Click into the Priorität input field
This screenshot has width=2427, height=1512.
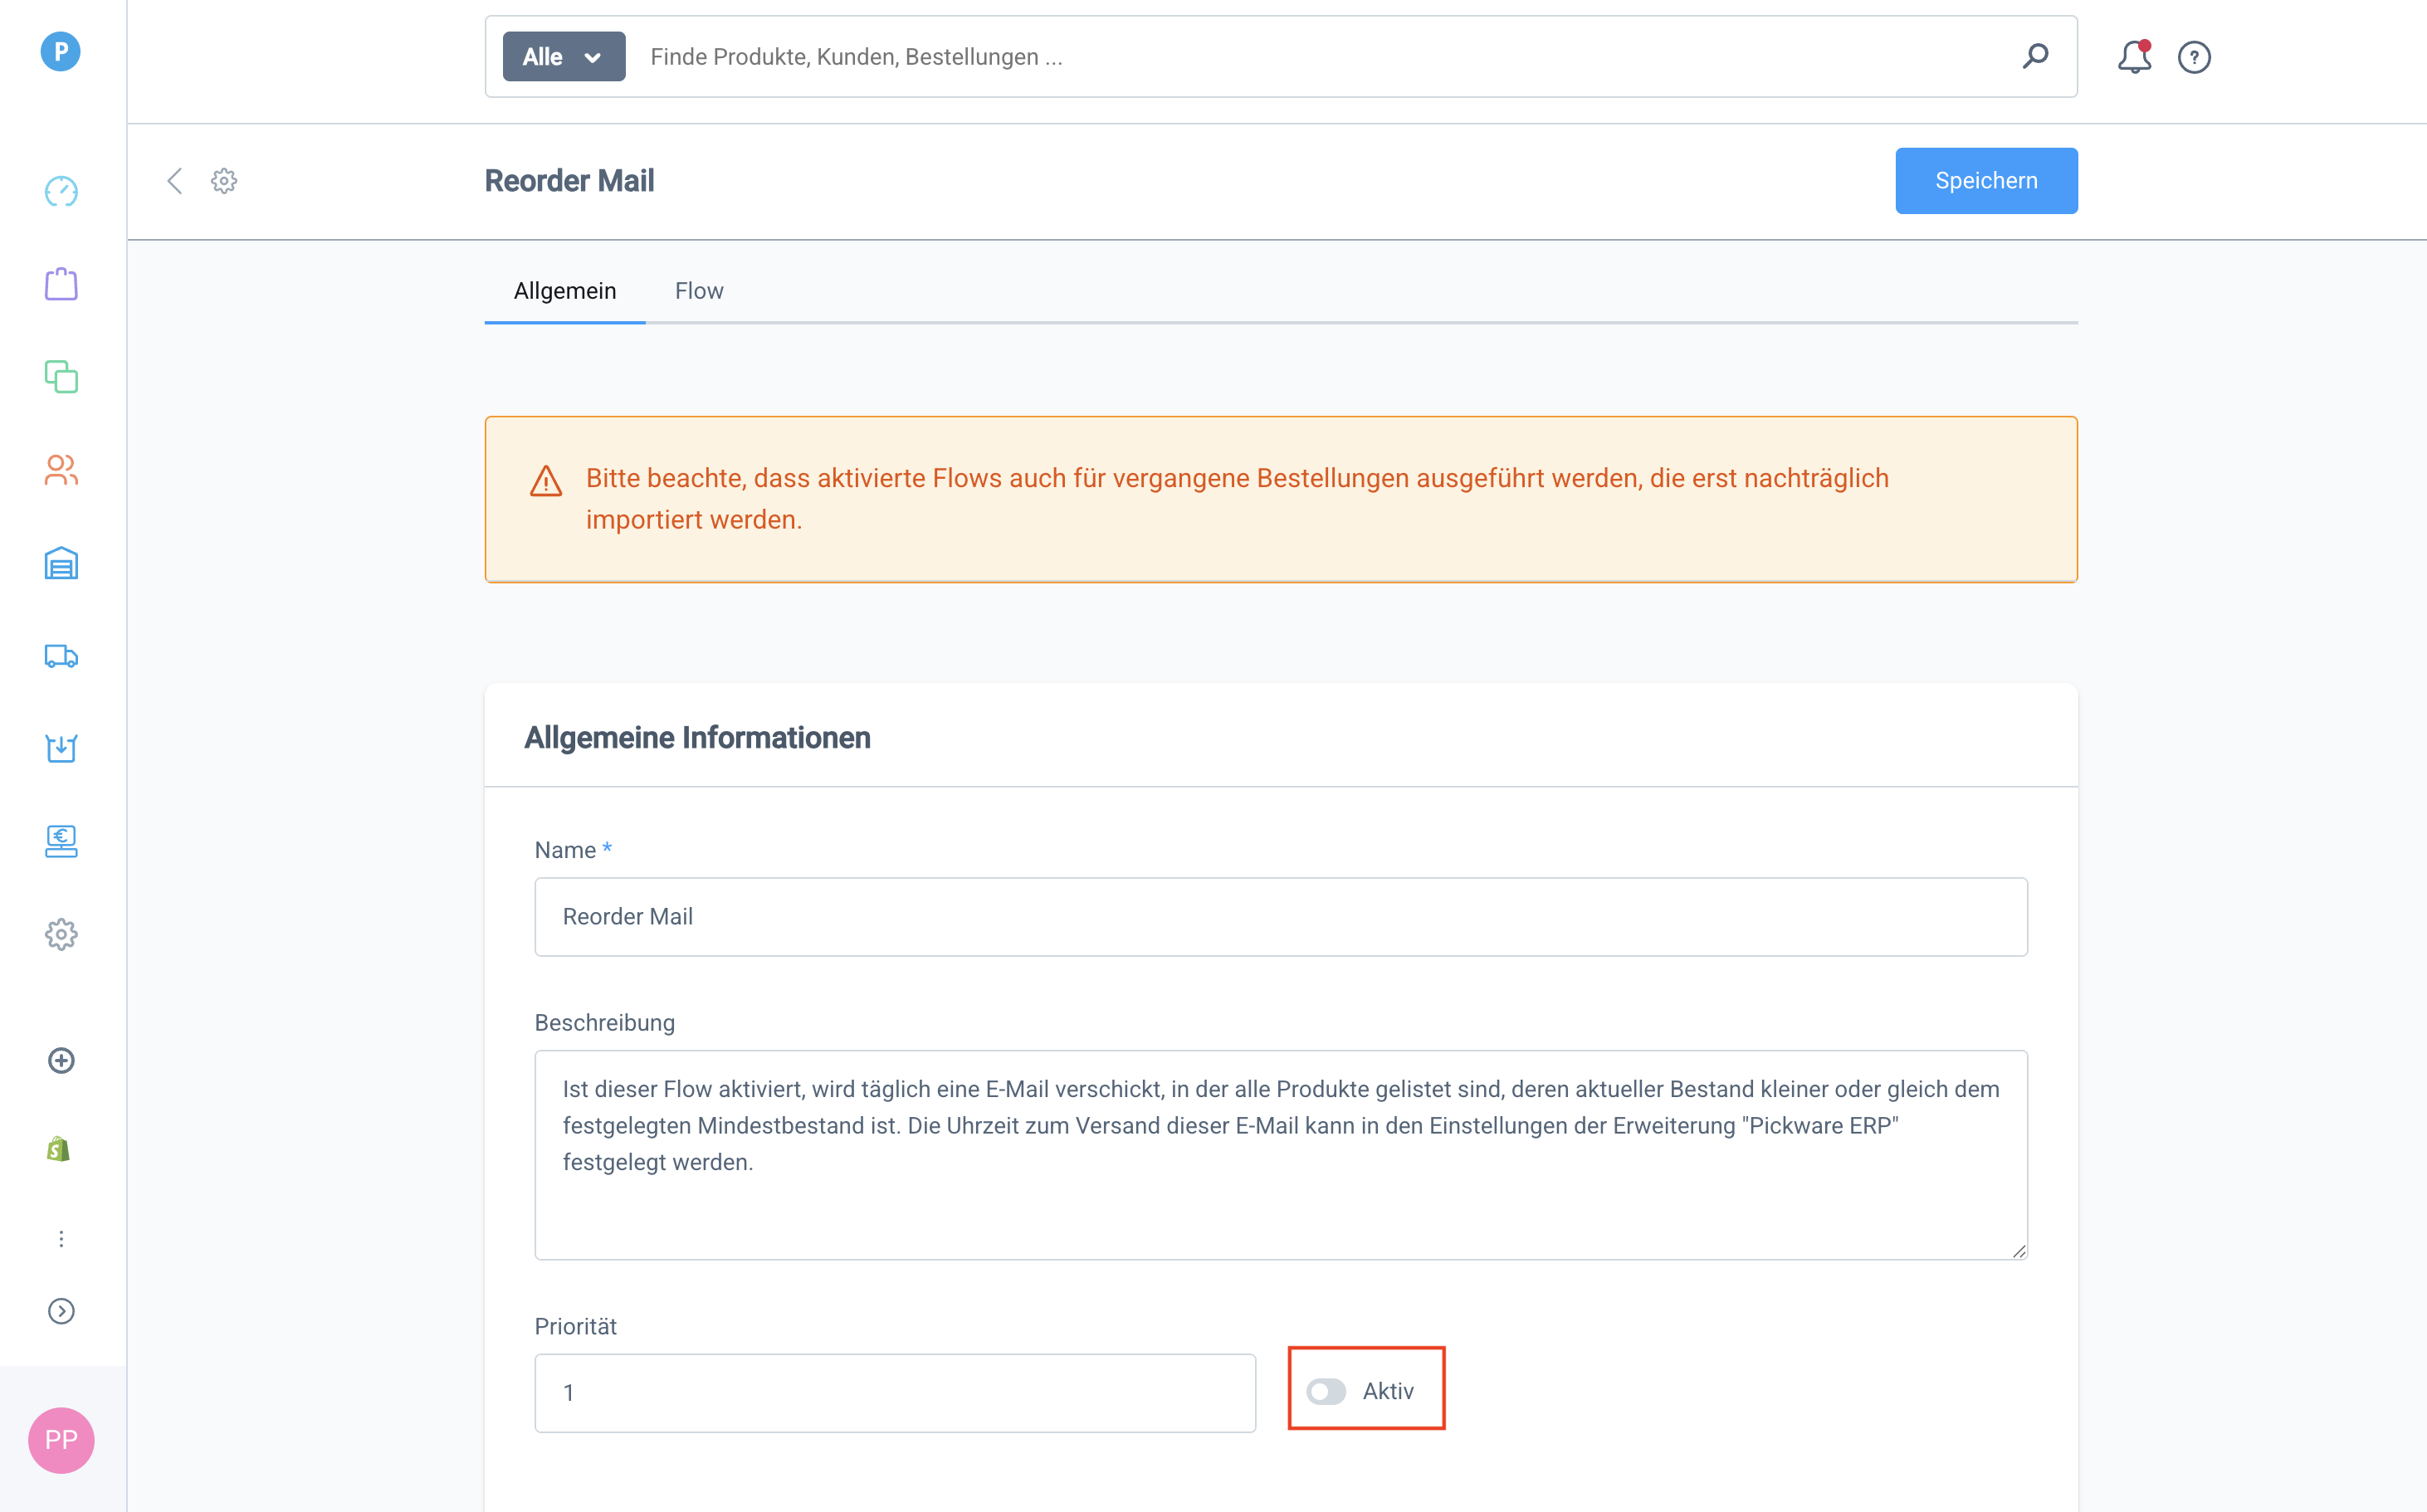[894, 1393]
